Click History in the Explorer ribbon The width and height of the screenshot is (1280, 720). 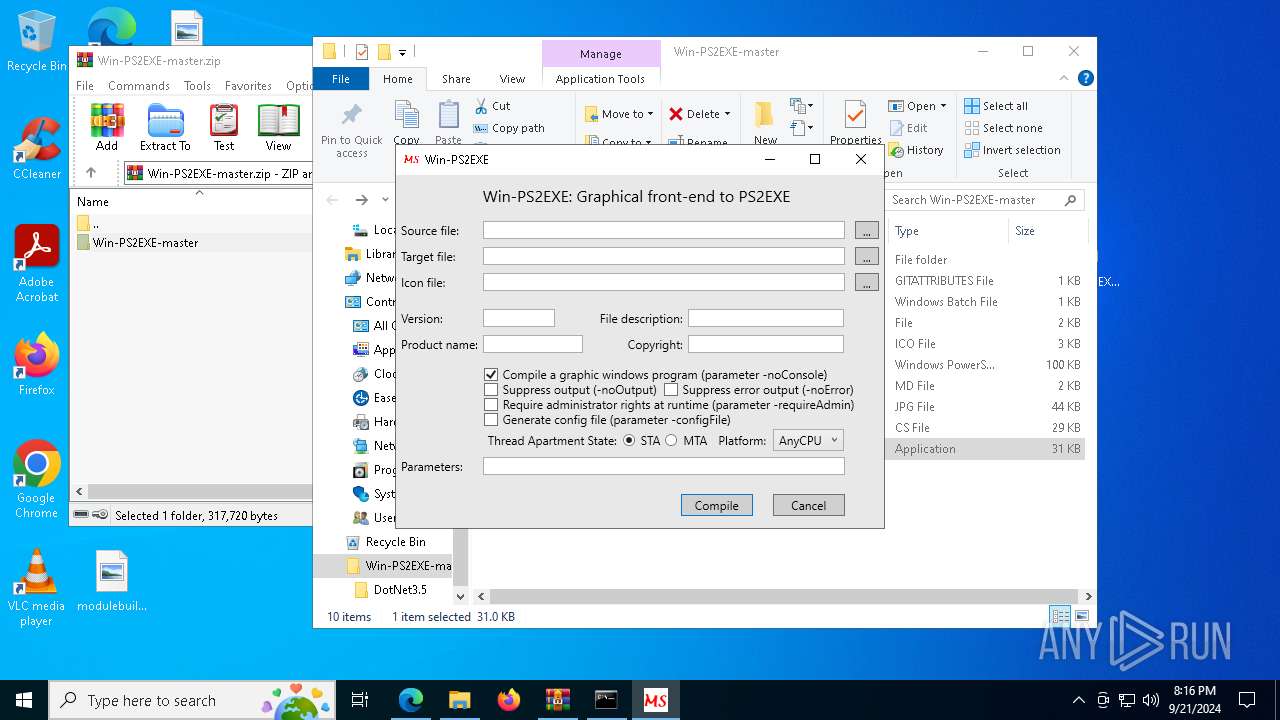[x=916, y=150]
